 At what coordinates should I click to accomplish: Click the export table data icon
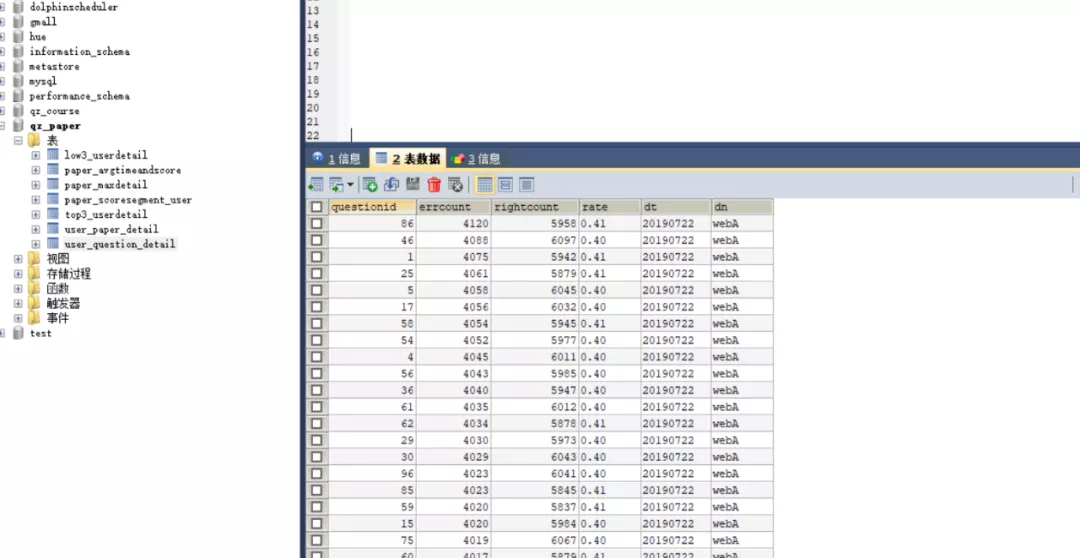click(316, 184)
